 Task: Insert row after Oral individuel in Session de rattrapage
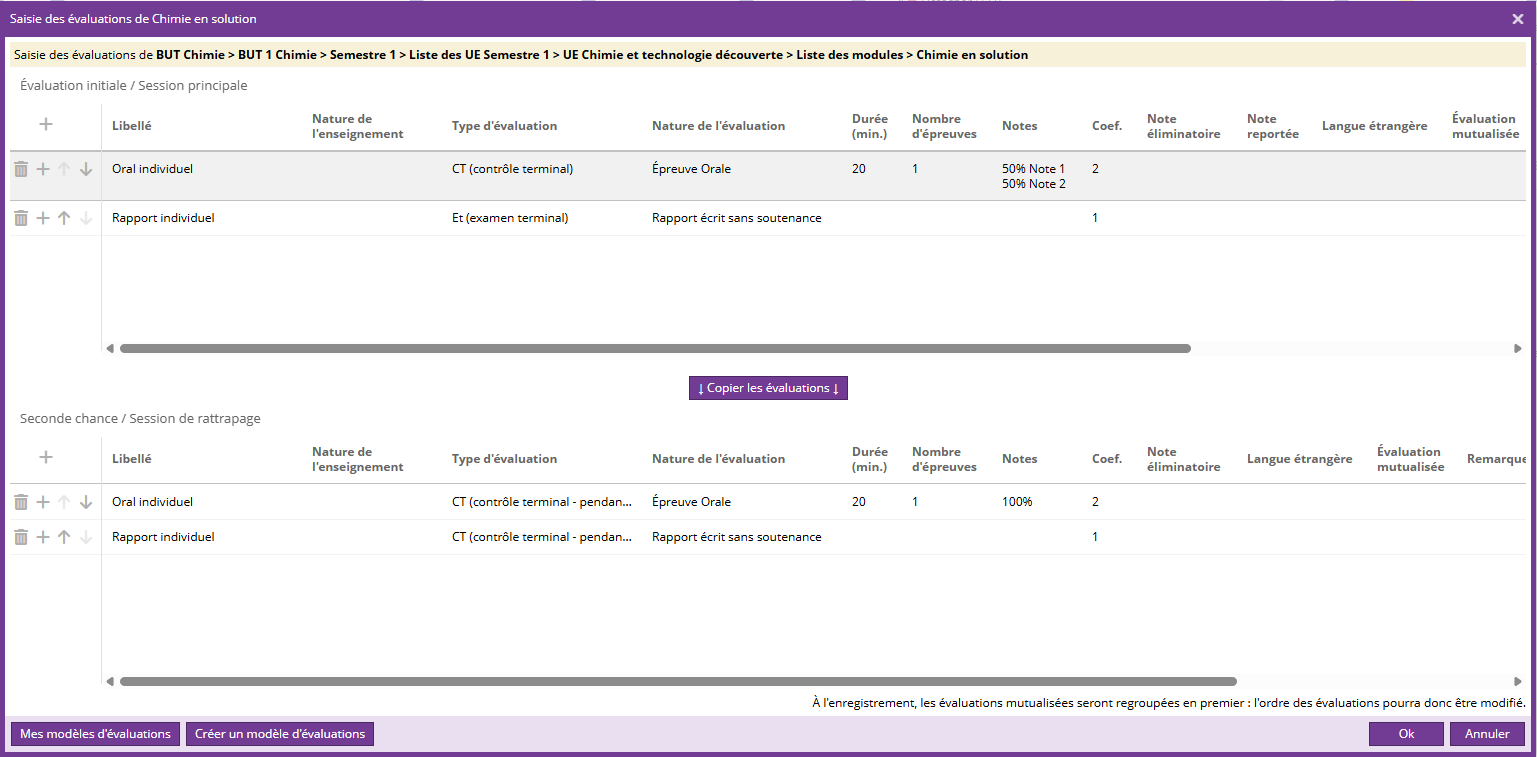tap(43, 503)
